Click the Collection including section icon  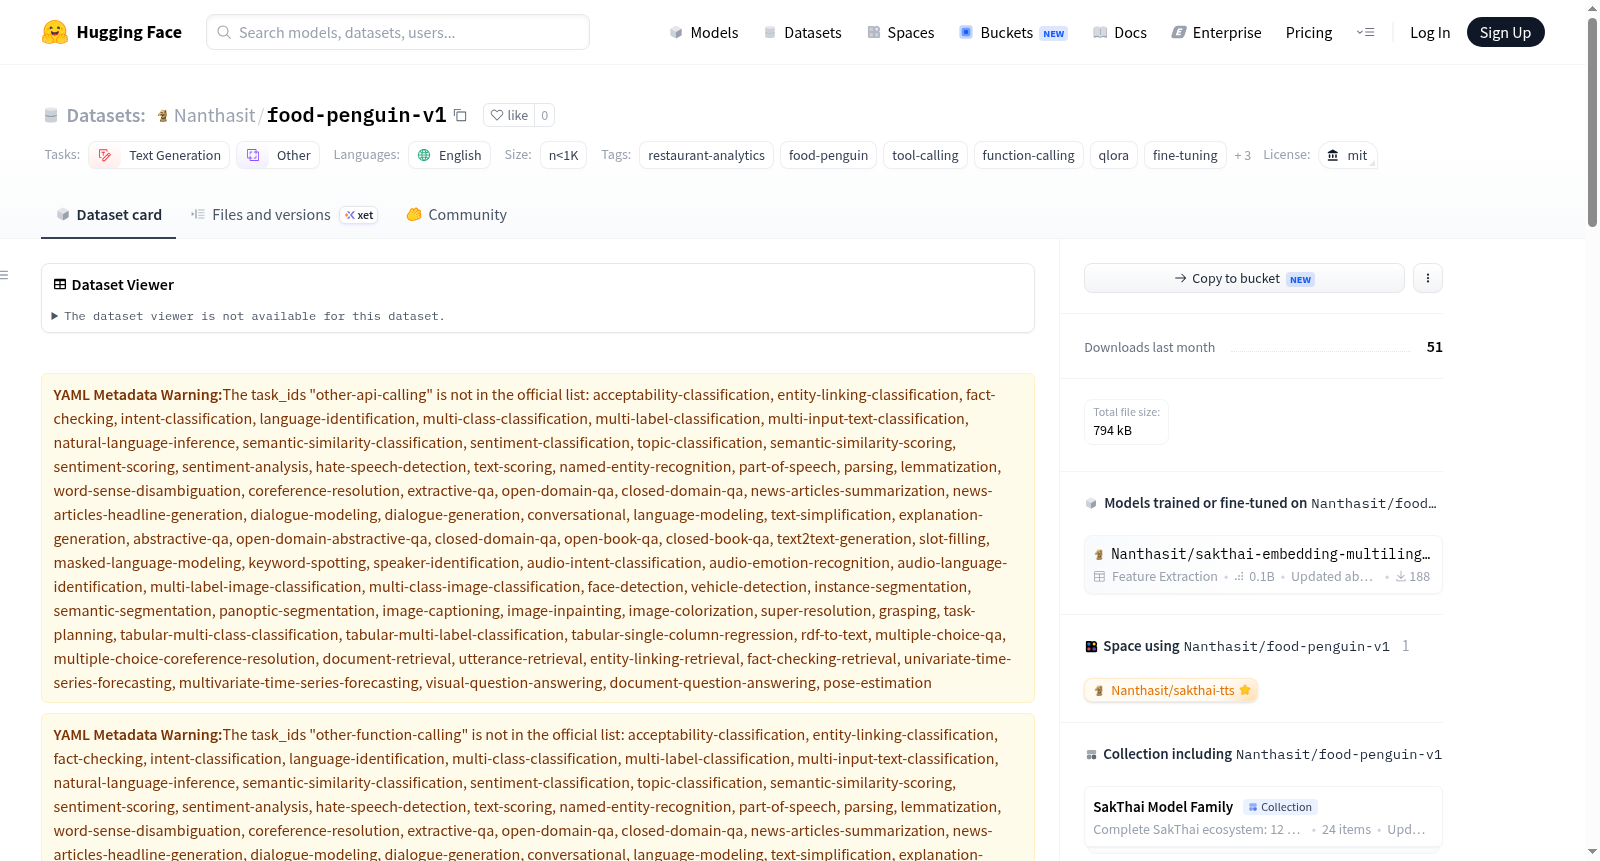click(1091, 754)
